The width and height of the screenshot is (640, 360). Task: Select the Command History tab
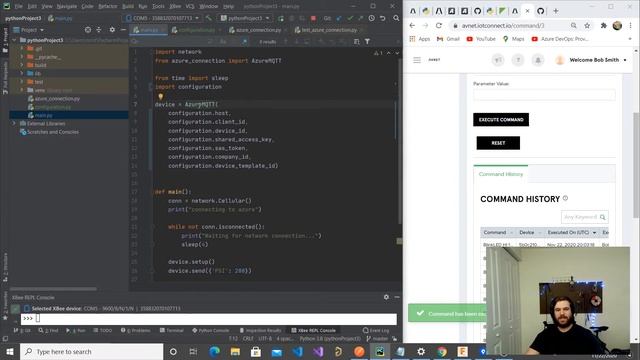[x=500, y=174]
